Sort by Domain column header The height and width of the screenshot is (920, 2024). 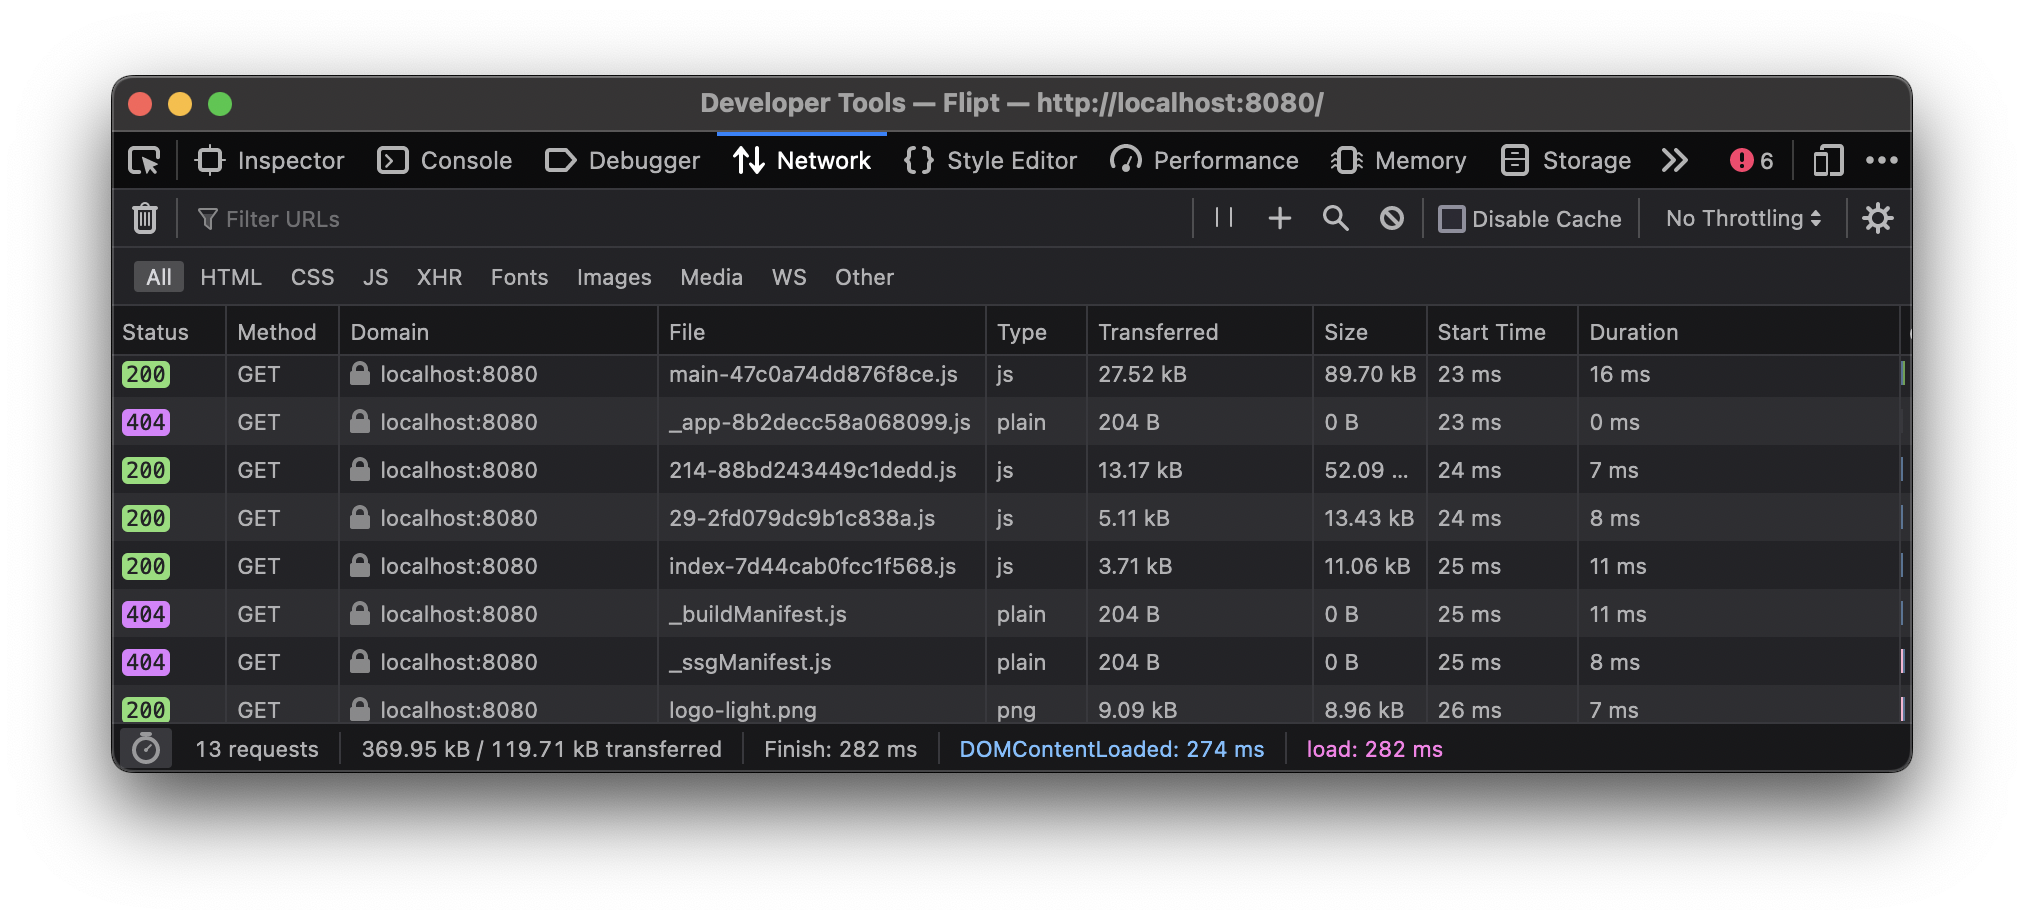pos(498,332)
